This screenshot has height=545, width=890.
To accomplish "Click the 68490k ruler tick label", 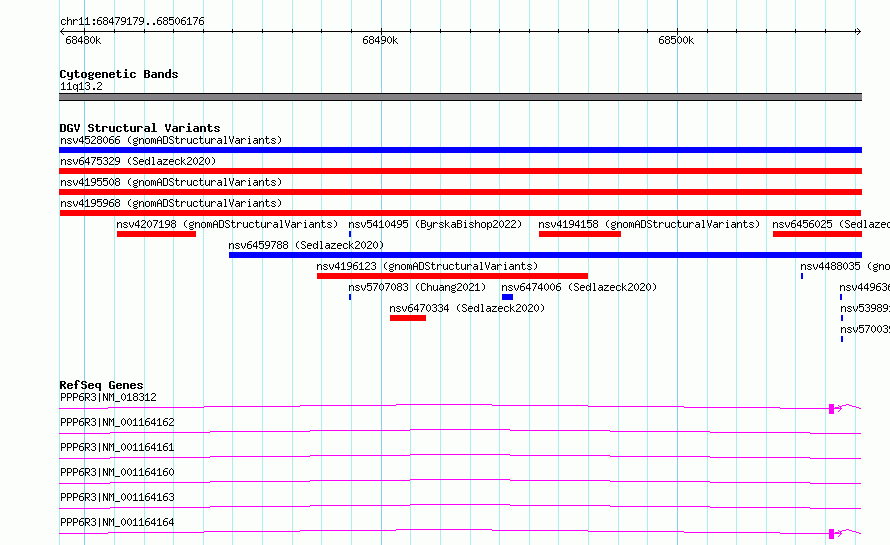I will (x=380, y=40).
